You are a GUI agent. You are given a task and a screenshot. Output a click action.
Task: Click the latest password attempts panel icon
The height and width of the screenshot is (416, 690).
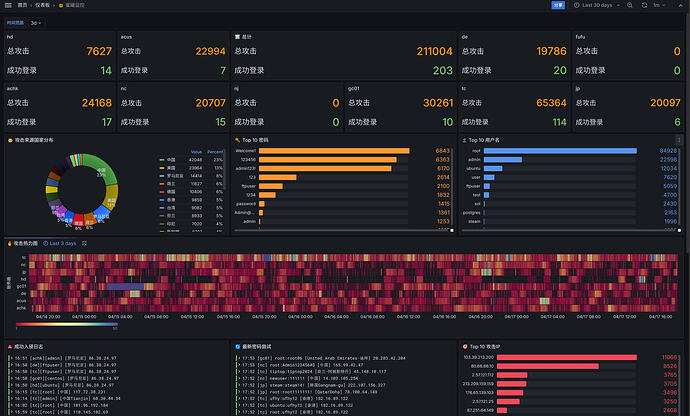[238, 347]
